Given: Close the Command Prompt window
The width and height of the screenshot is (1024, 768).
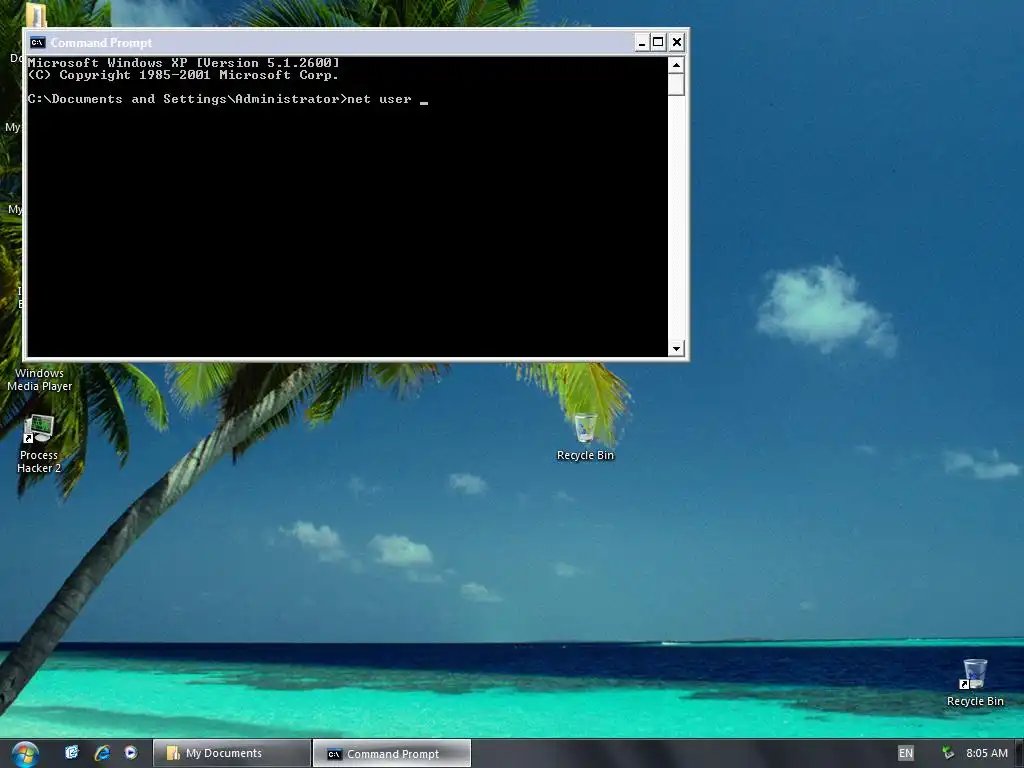Looking at the screenshot, I should pos(677,42).
